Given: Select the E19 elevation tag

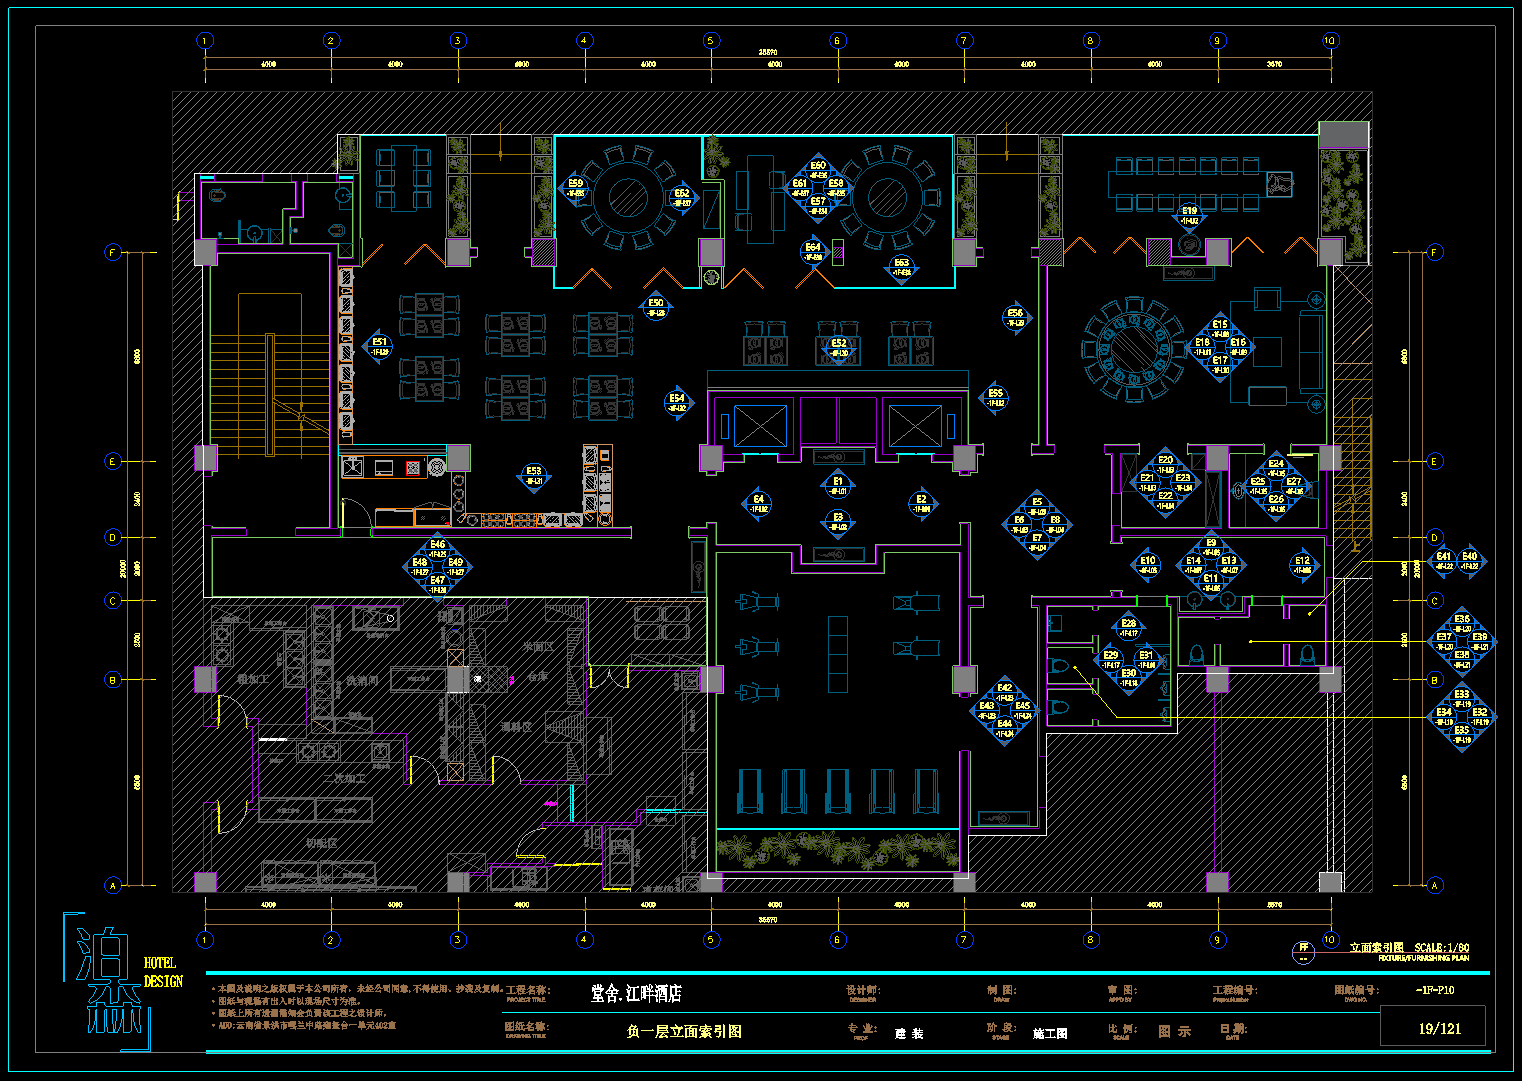Looking at the screenshot, I should click(x=1189, y=216).
